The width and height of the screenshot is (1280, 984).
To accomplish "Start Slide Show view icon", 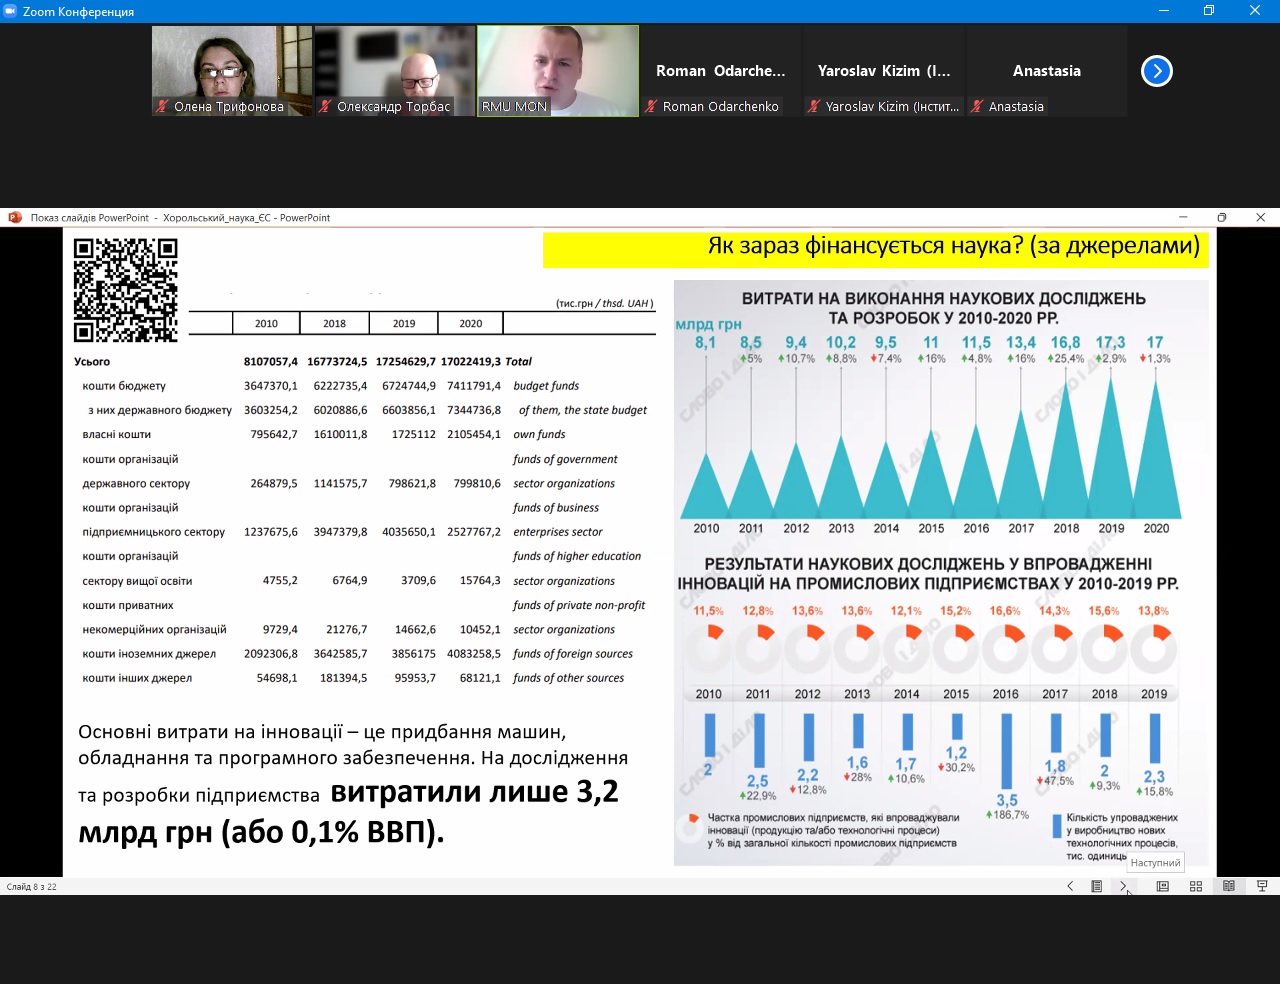I will click(1262, 886).
